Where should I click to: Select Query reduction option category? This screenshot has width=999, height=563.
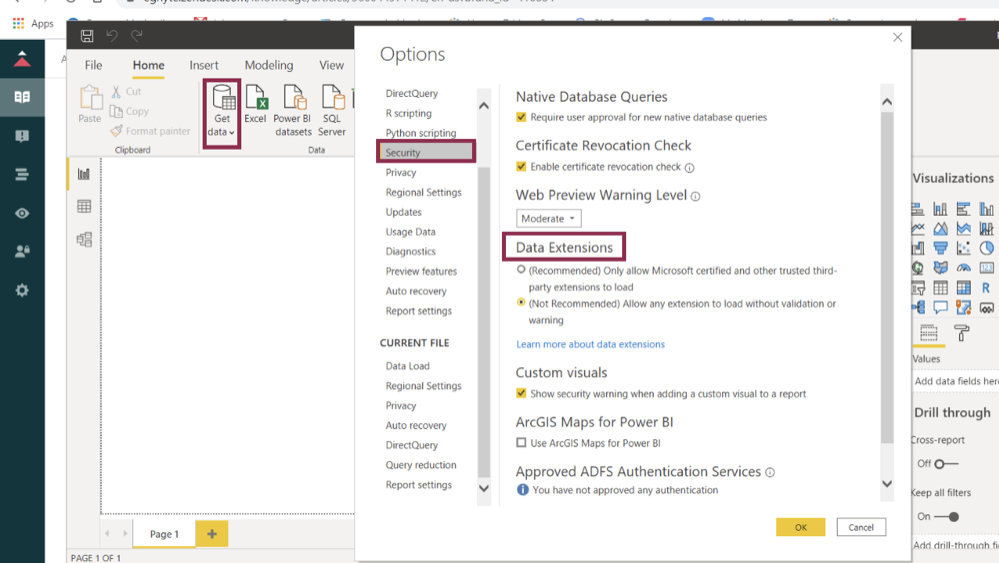[421, 465]
